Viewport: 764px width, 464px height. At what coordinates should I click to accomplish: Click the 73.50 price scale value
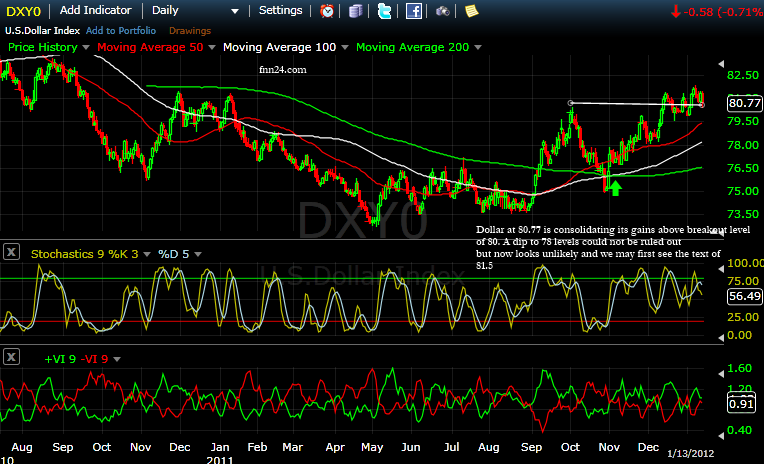[x=743, y=214]
